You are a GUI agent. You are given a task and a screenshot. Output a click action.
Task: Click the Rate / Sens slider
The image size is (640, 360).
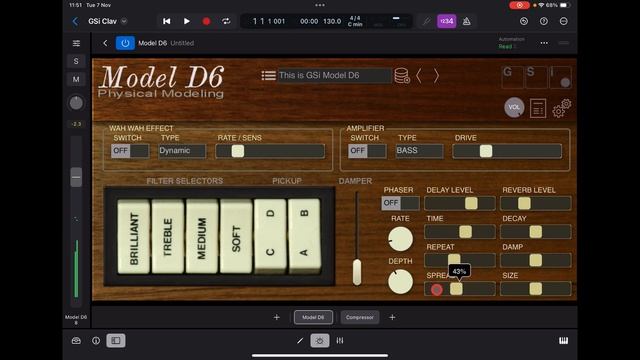pyautogui.click(x=270, y=151)
